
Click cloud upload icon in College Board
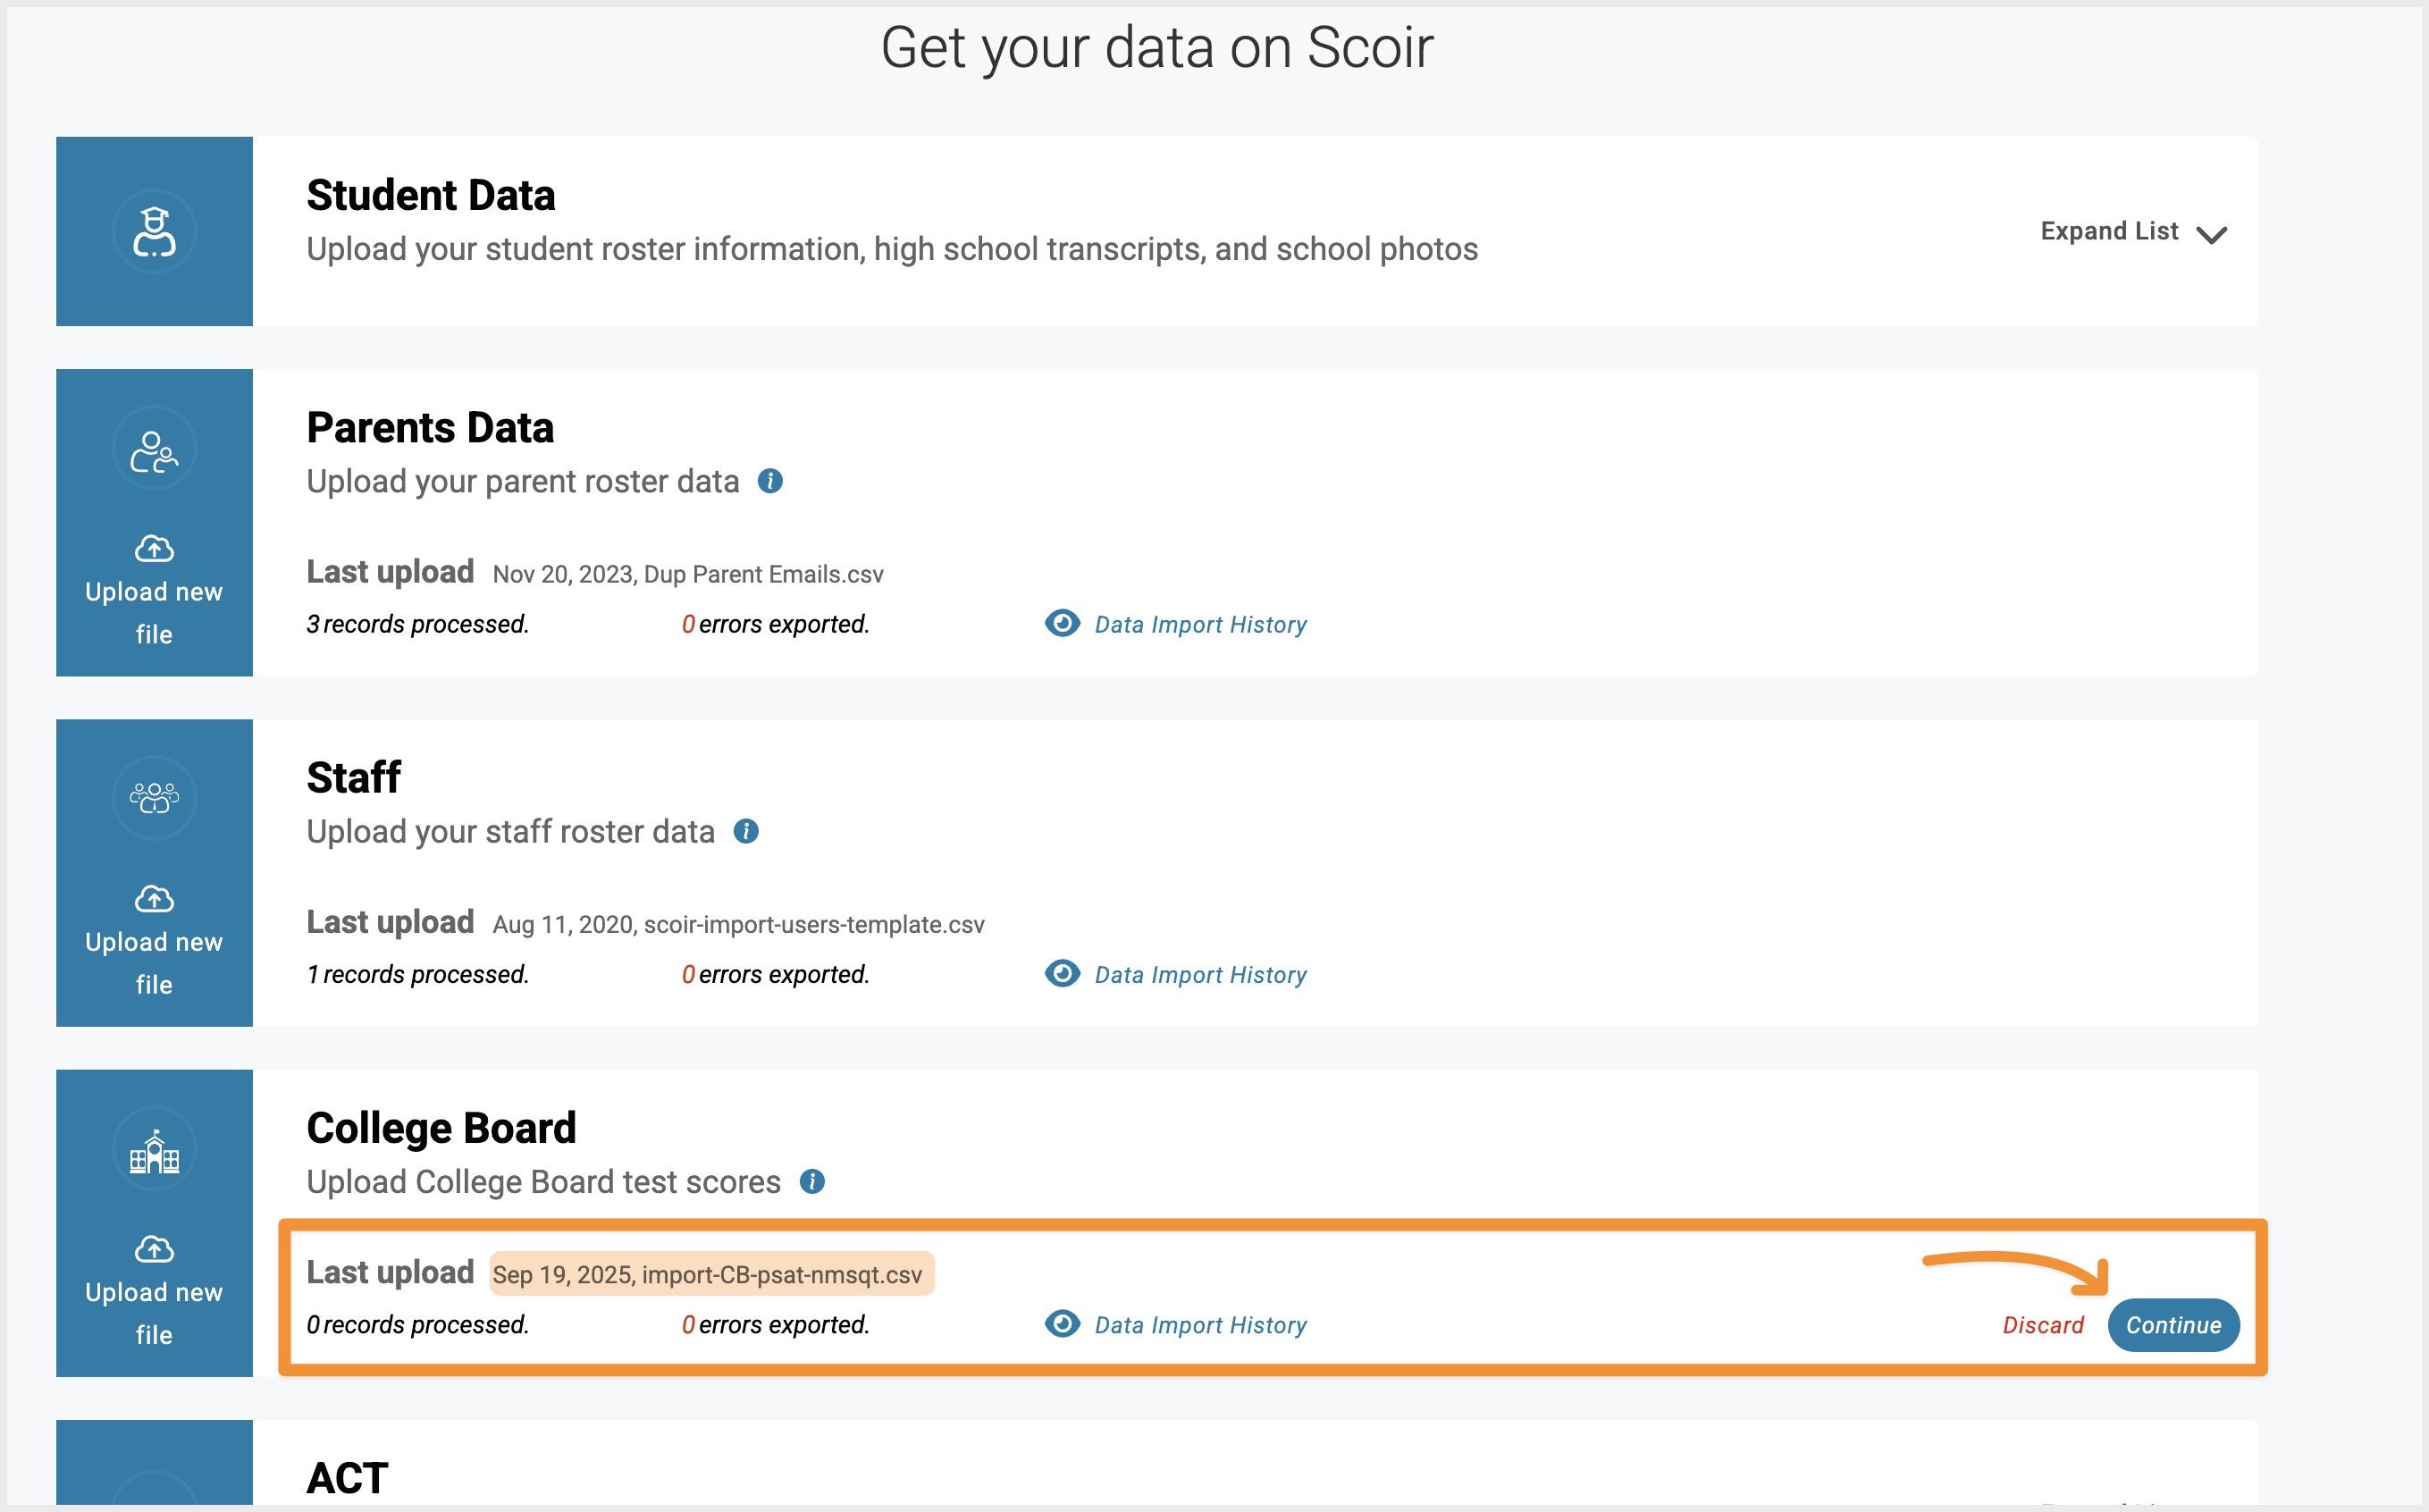pos(154,1248)
